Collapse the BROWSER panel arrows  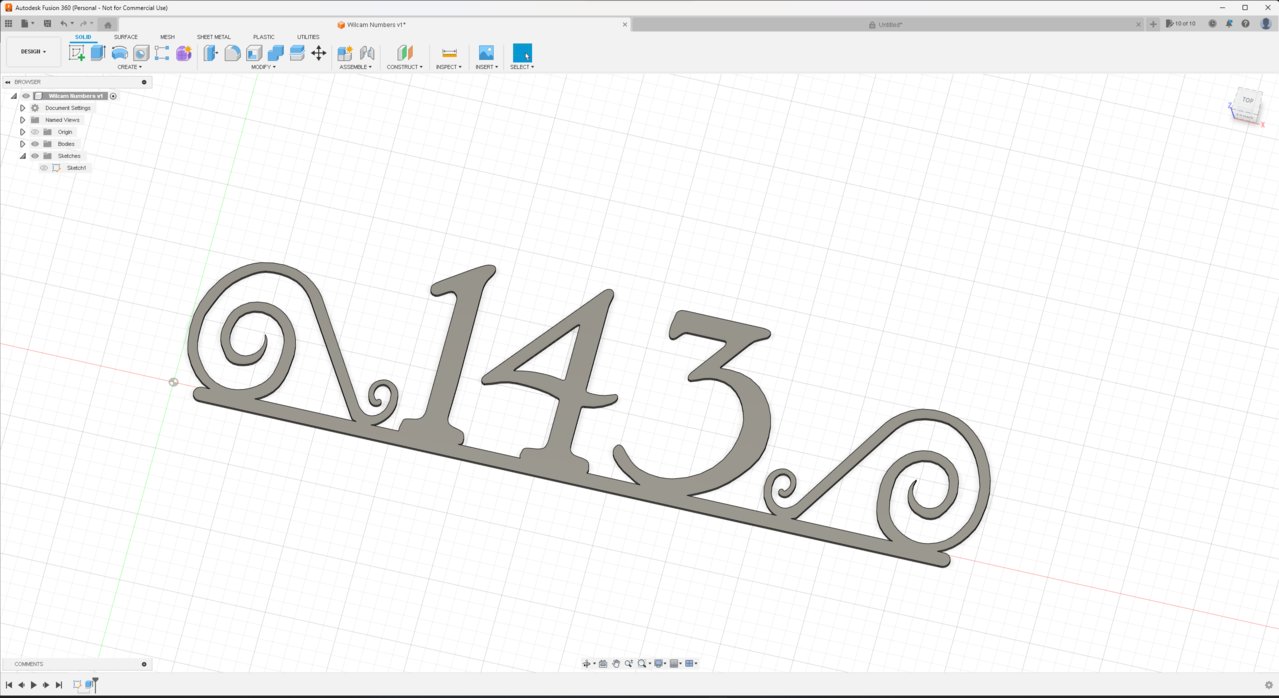[x=7, y=82]
